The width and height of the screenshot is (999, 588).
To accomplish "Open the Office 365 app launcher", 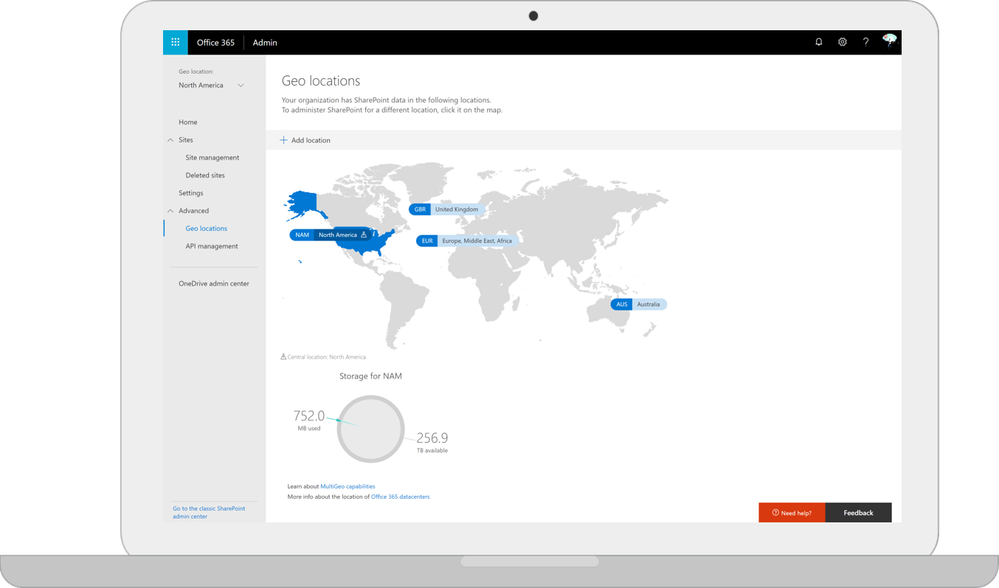I will [x=175, y=42].
